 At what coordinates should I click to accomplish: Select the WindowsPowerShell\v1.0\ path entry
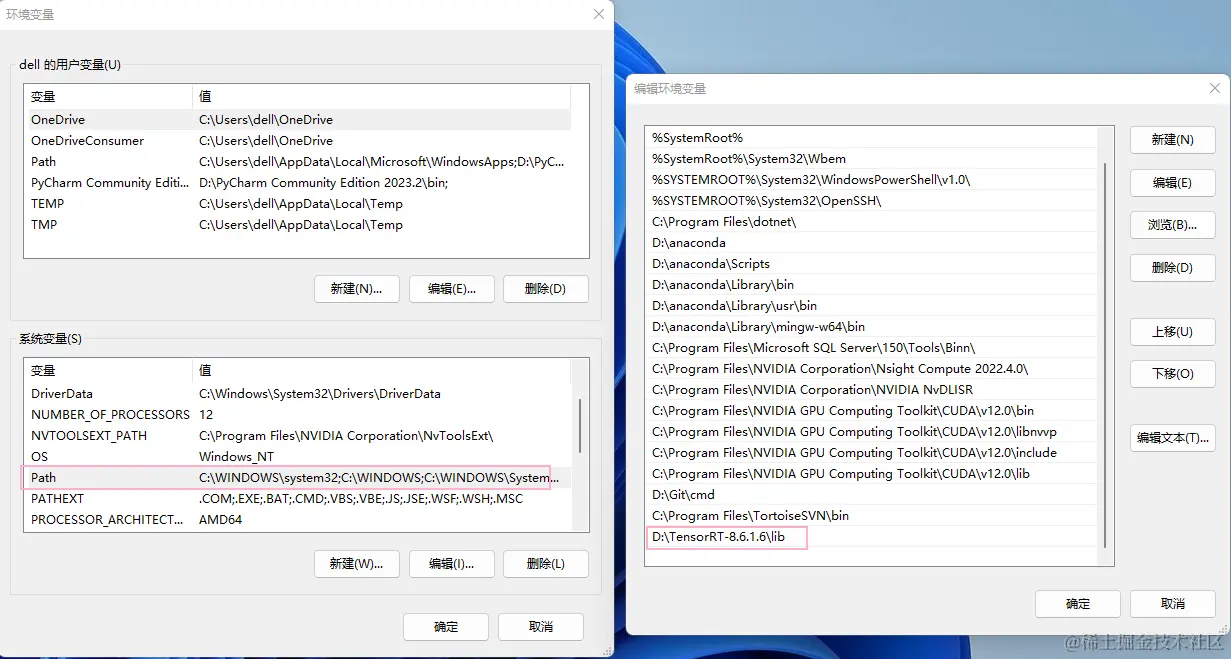871,179
